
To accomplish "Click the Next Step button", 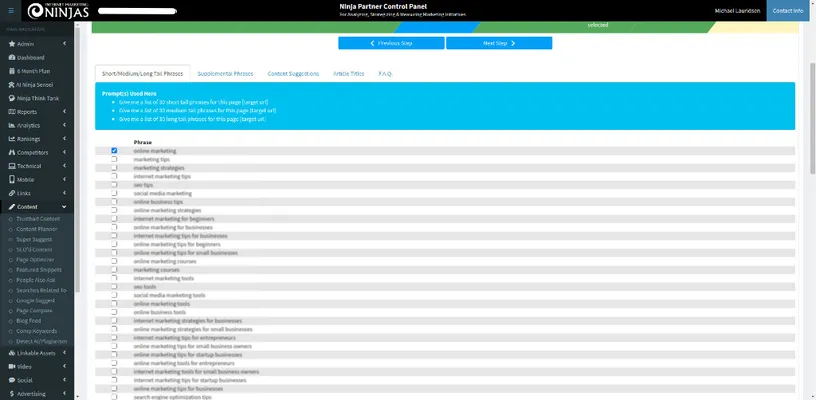I will pos(499,44).
